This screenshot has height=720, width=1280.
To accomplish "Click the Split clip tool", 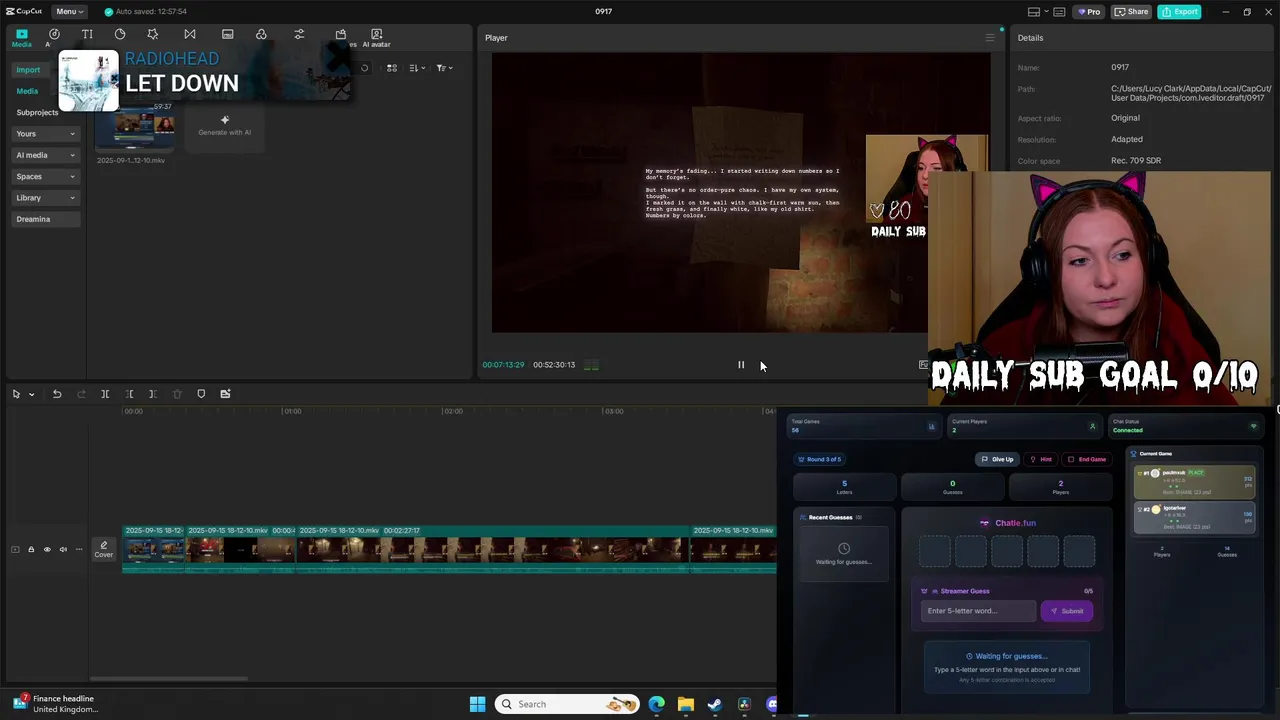I will point(105,394).
